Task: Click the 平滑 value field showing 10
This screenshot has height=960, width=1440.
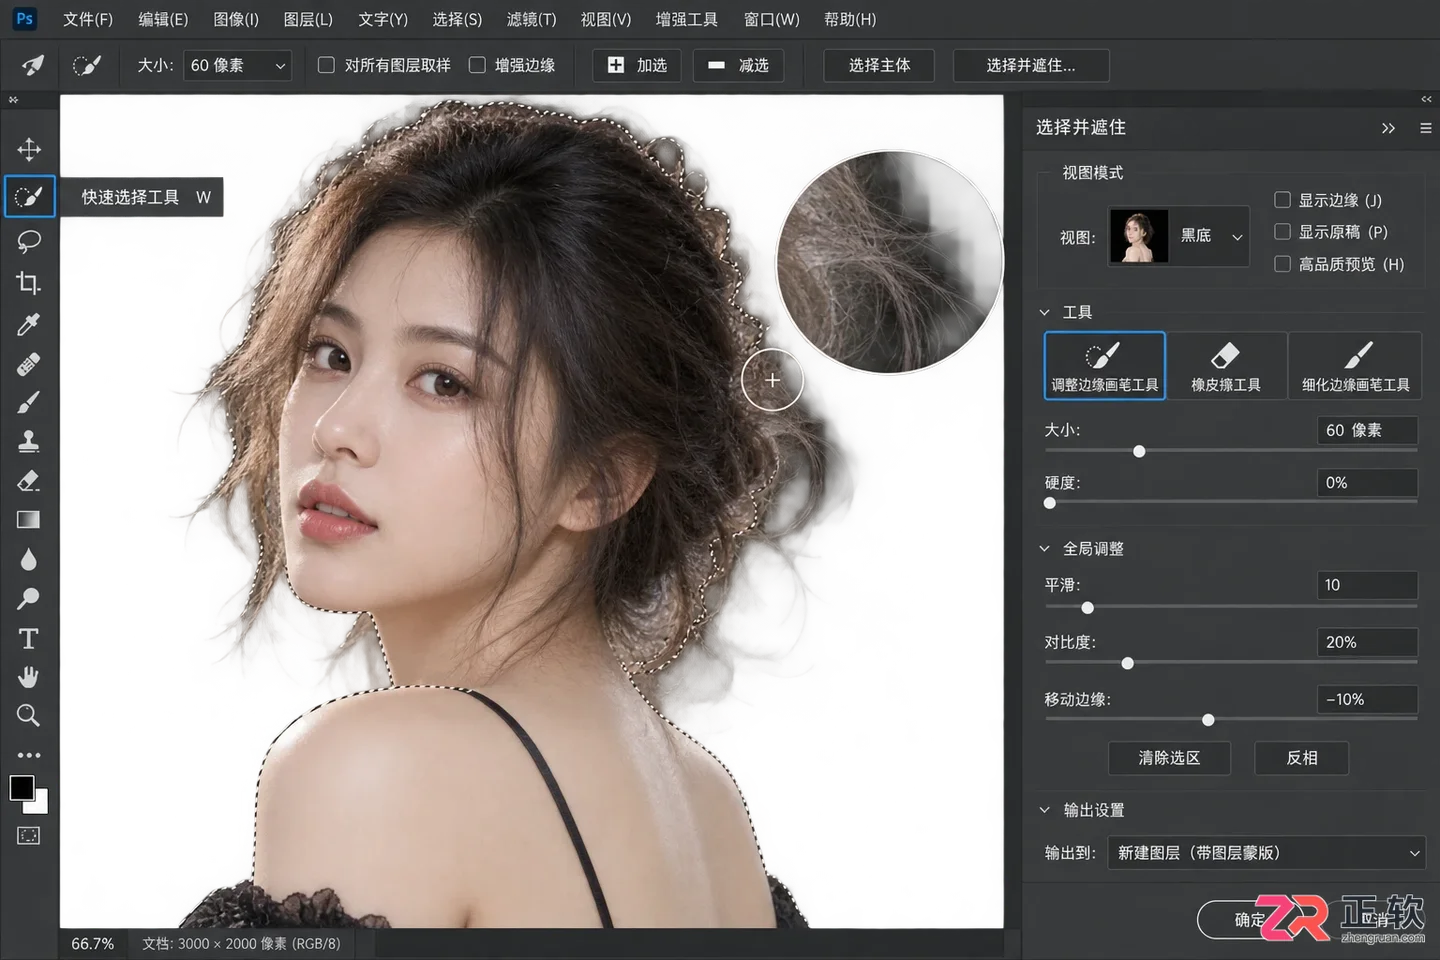Action: click(1367, 585)
